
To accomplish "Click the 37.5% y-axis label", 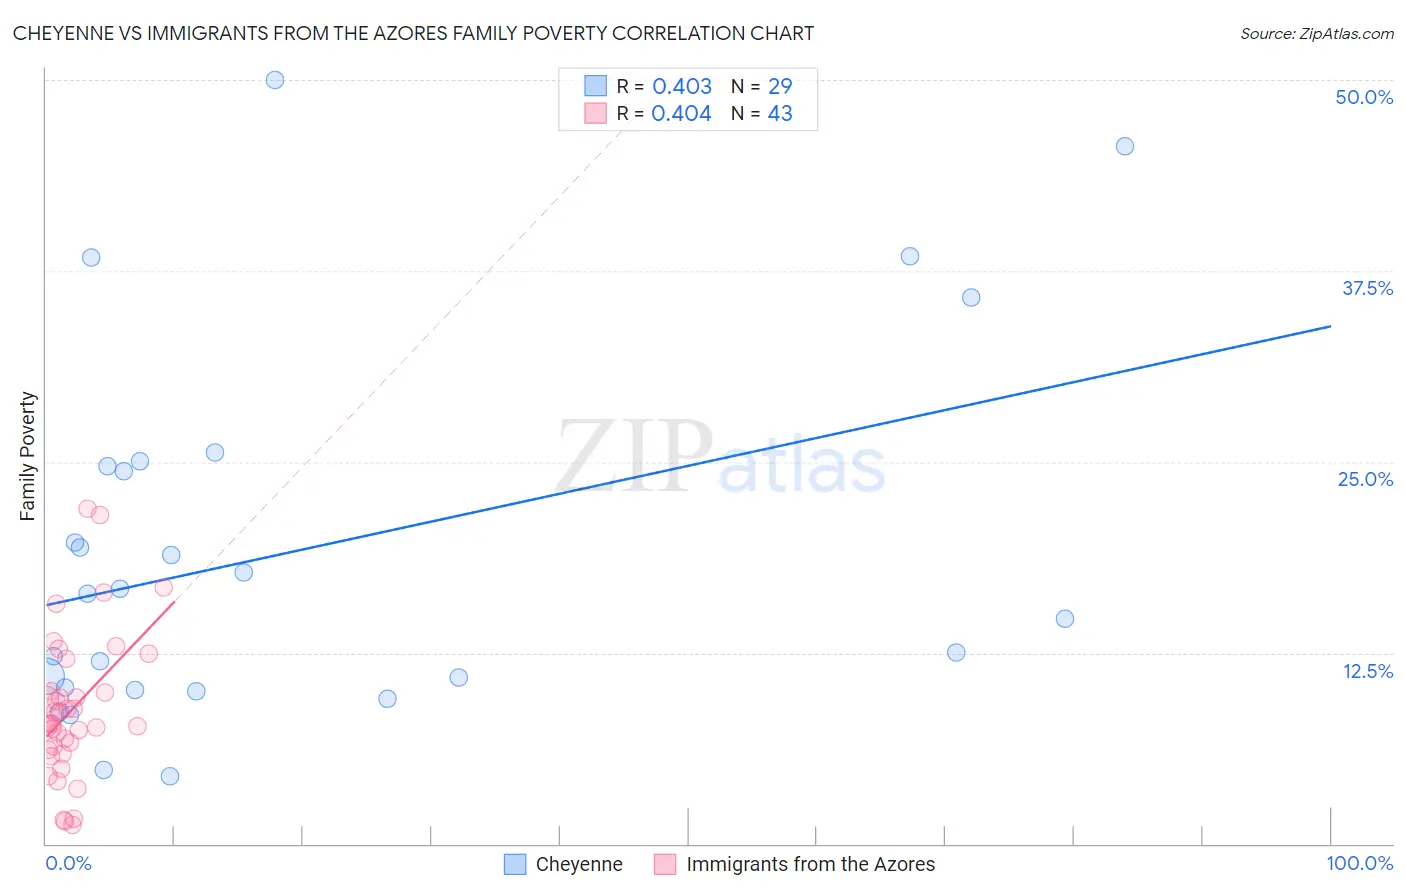I will (x=1367, y=288).
